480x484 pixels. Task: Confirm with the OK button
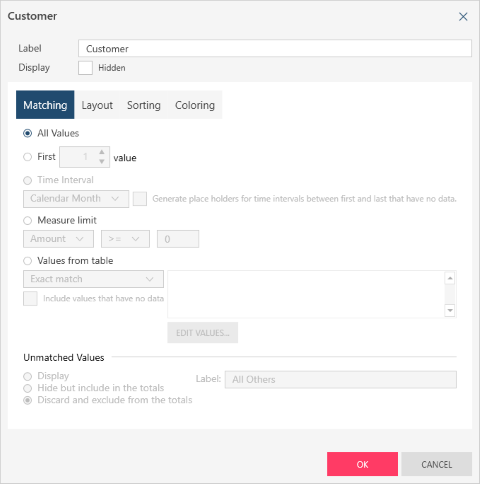[362, 464]
